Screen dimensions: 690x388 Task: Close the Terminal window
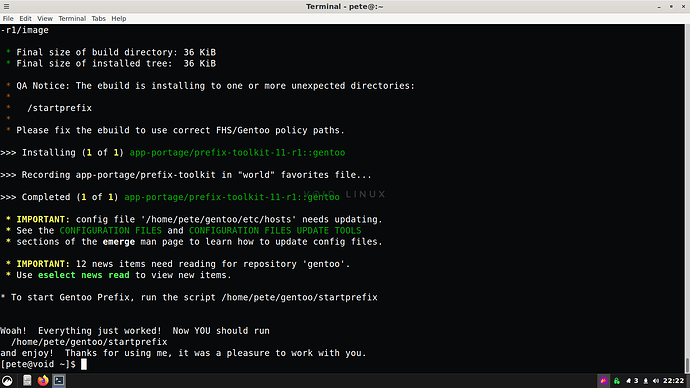point(683,7)
